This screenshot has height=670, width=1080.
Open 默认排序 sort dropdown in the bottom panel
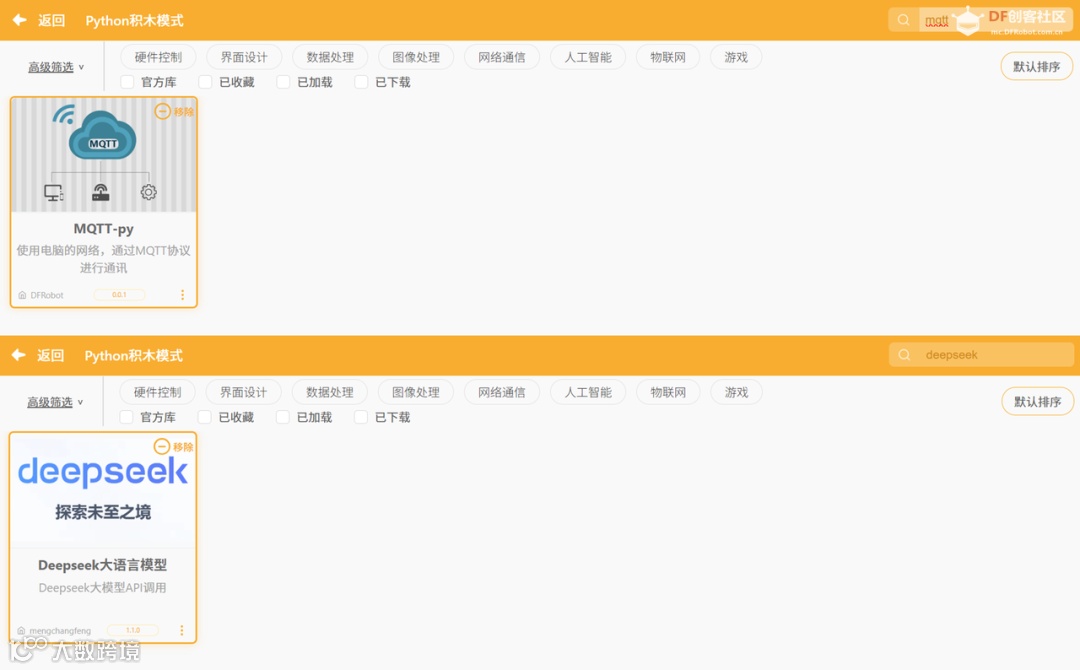point(1037,401)
